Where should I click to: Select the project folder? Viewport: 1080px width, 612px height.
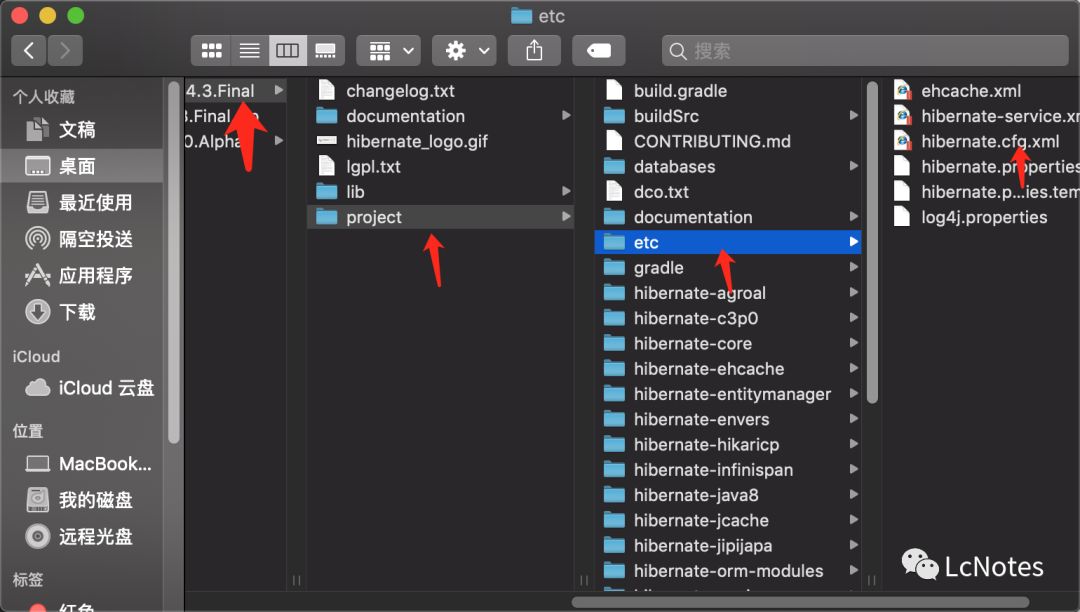click(x=440, y=217)
